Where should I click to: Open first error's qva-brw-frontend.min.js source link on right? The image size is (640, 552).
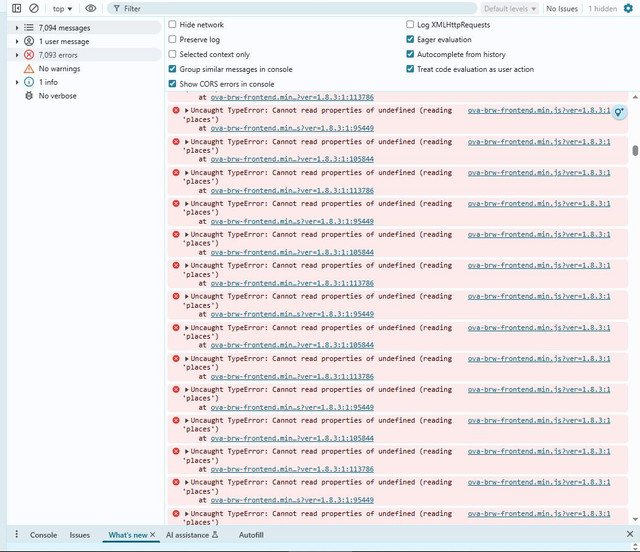(539, 110)
